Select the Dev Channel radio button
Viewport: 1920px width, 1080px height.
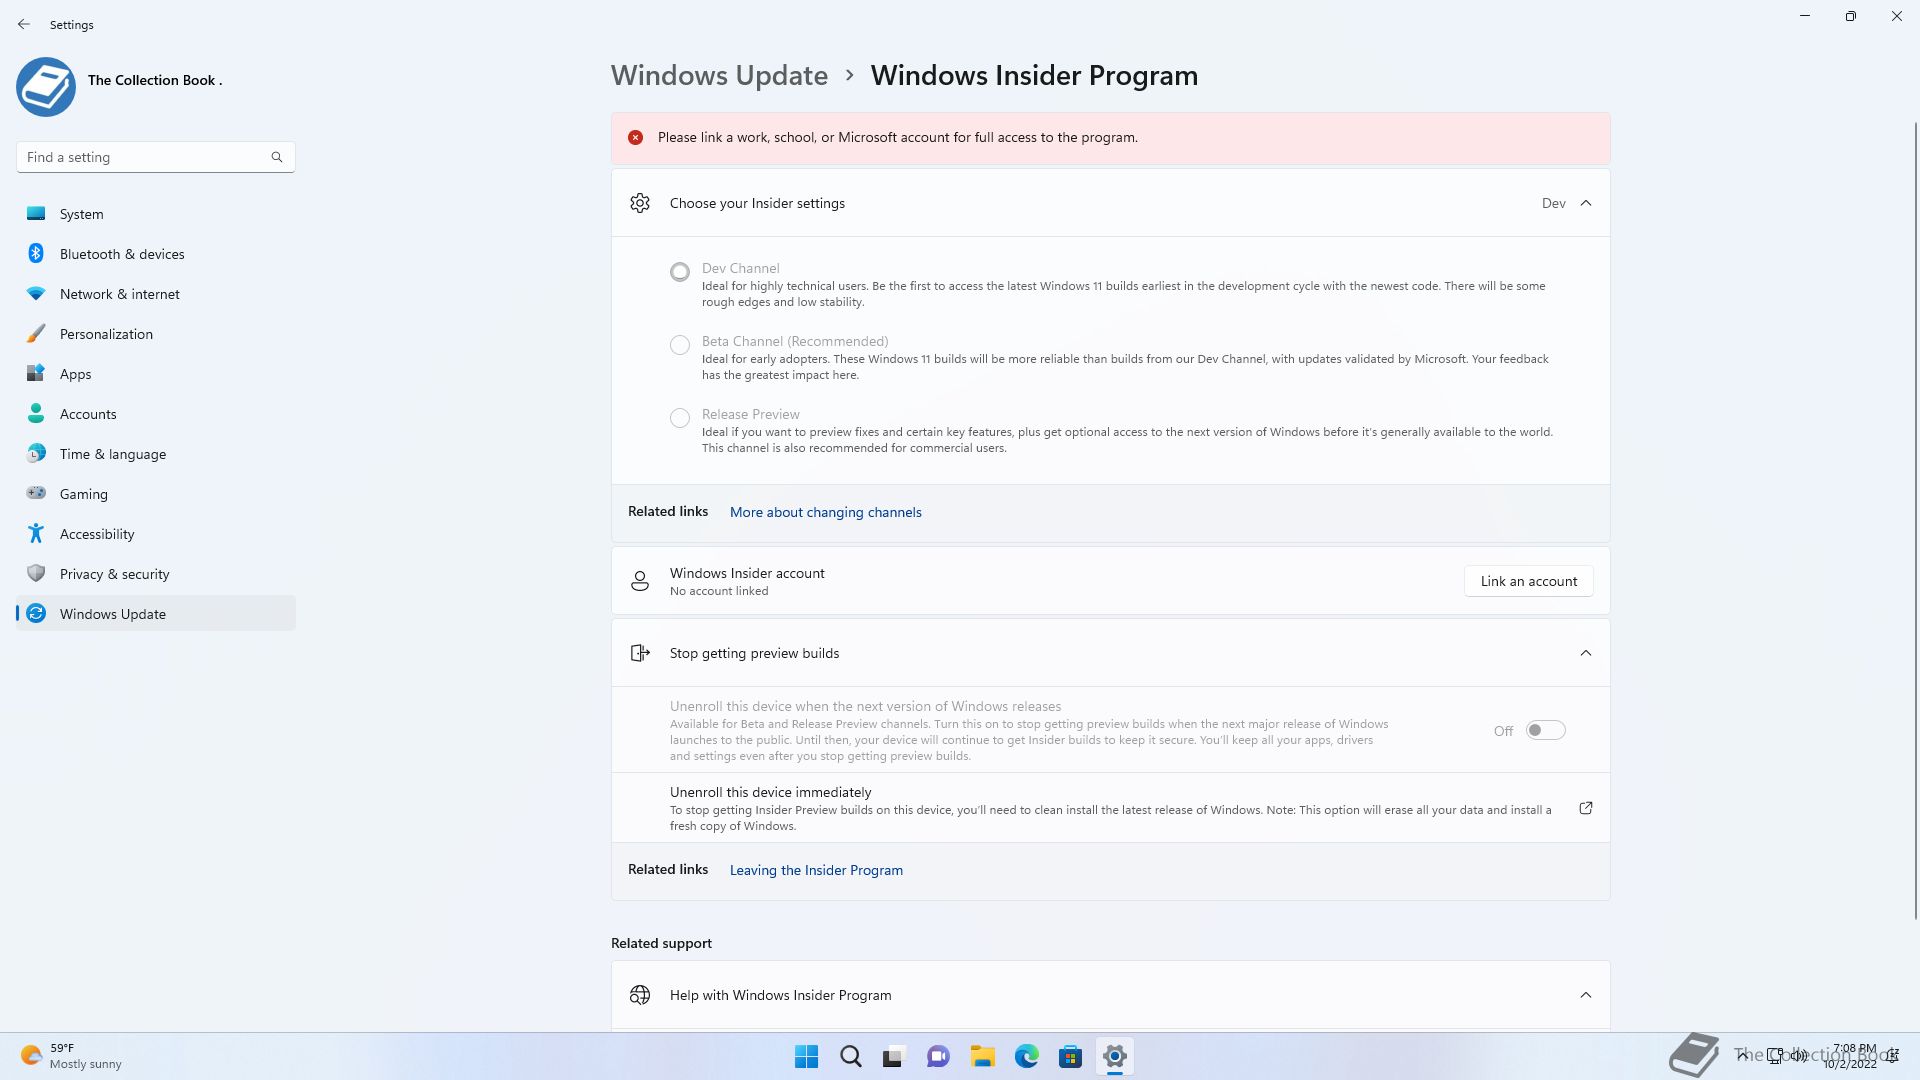680,271
